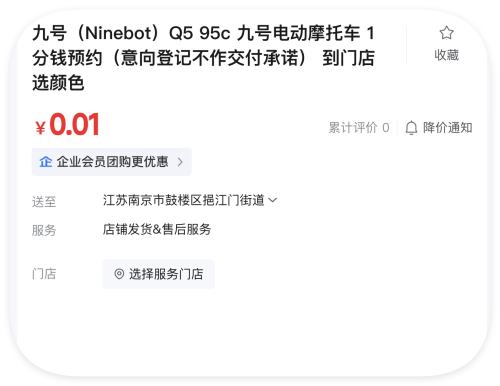Open the 降价通知 price alert text
Screen dimensions: 500x386
pyautogui.click(x=447, y=128)
